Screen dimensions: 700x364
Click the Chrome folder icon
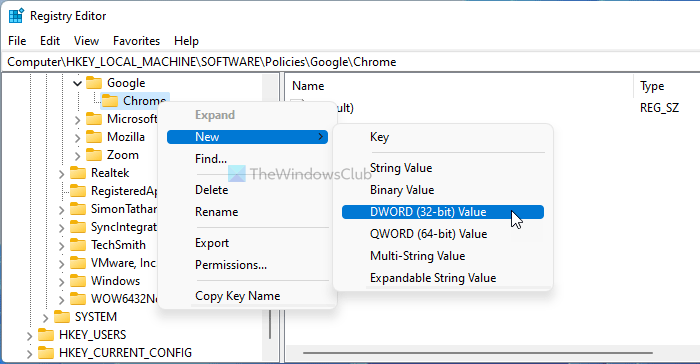[x=110, y=100]
